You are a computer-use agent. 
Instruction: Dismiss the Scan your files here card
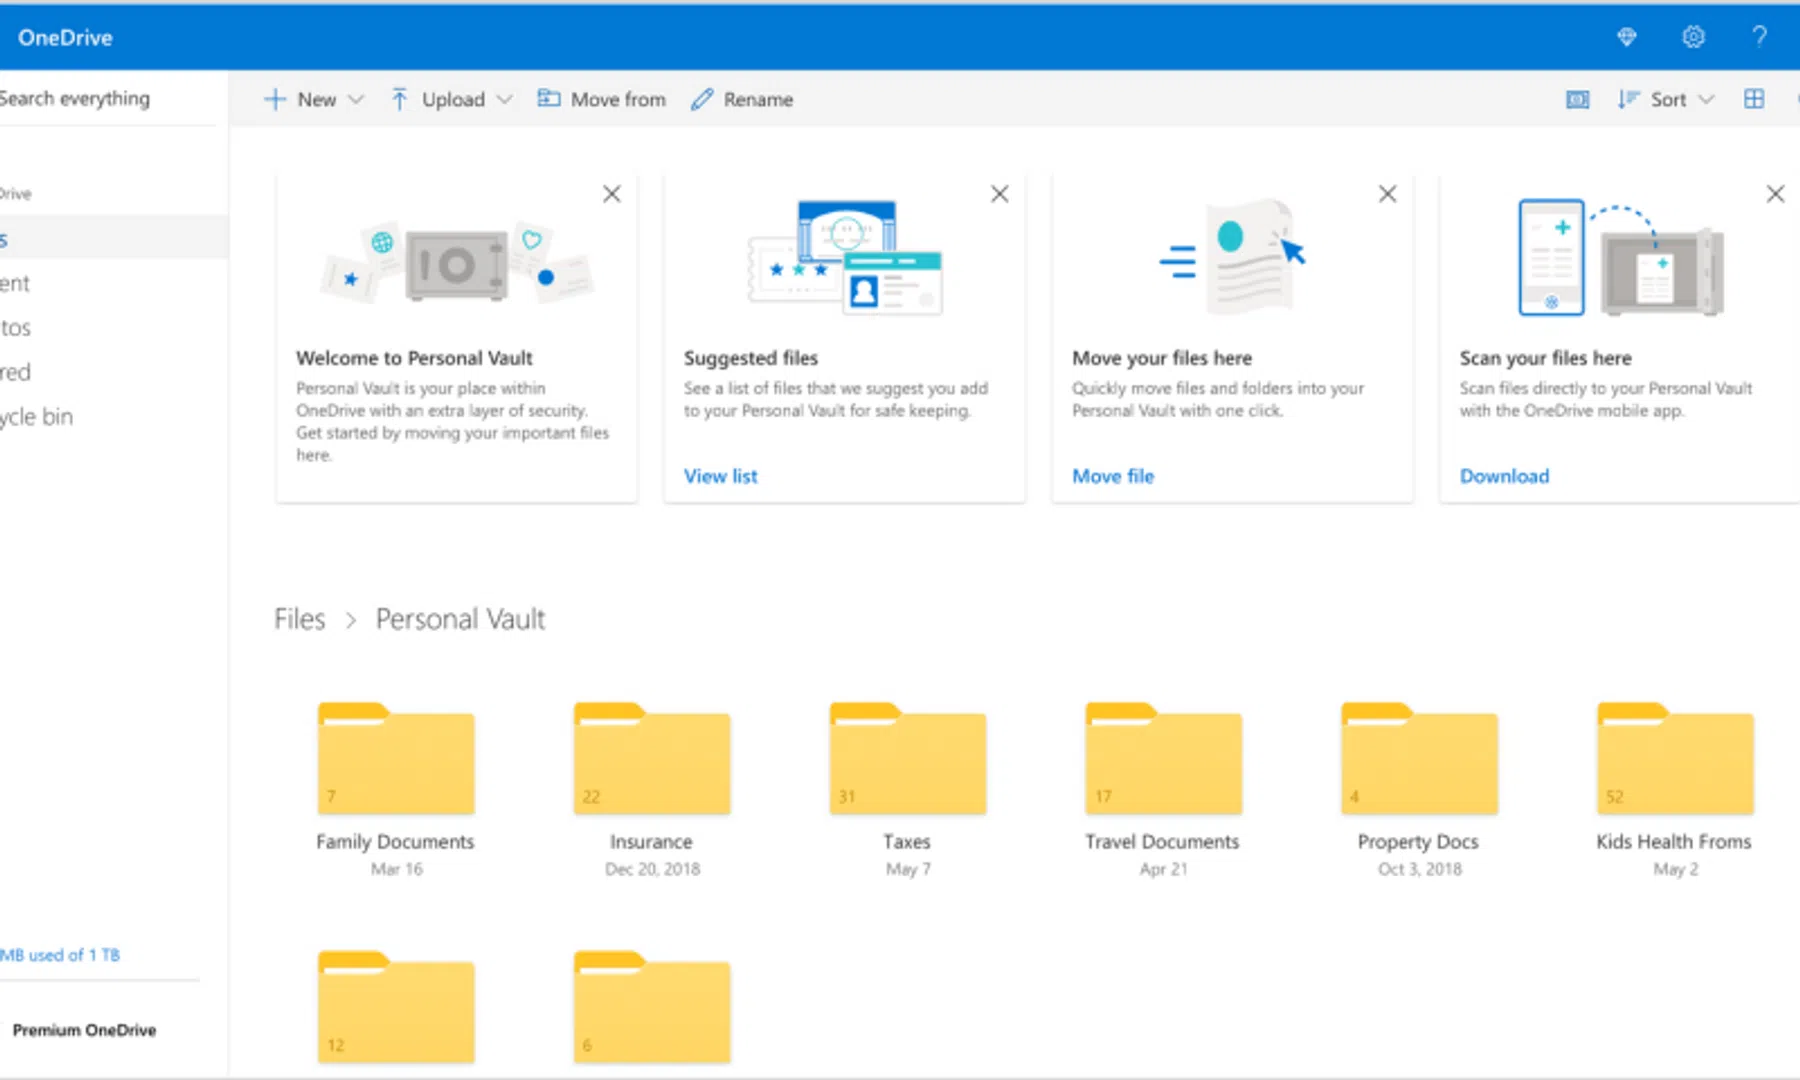[1775, 194]
